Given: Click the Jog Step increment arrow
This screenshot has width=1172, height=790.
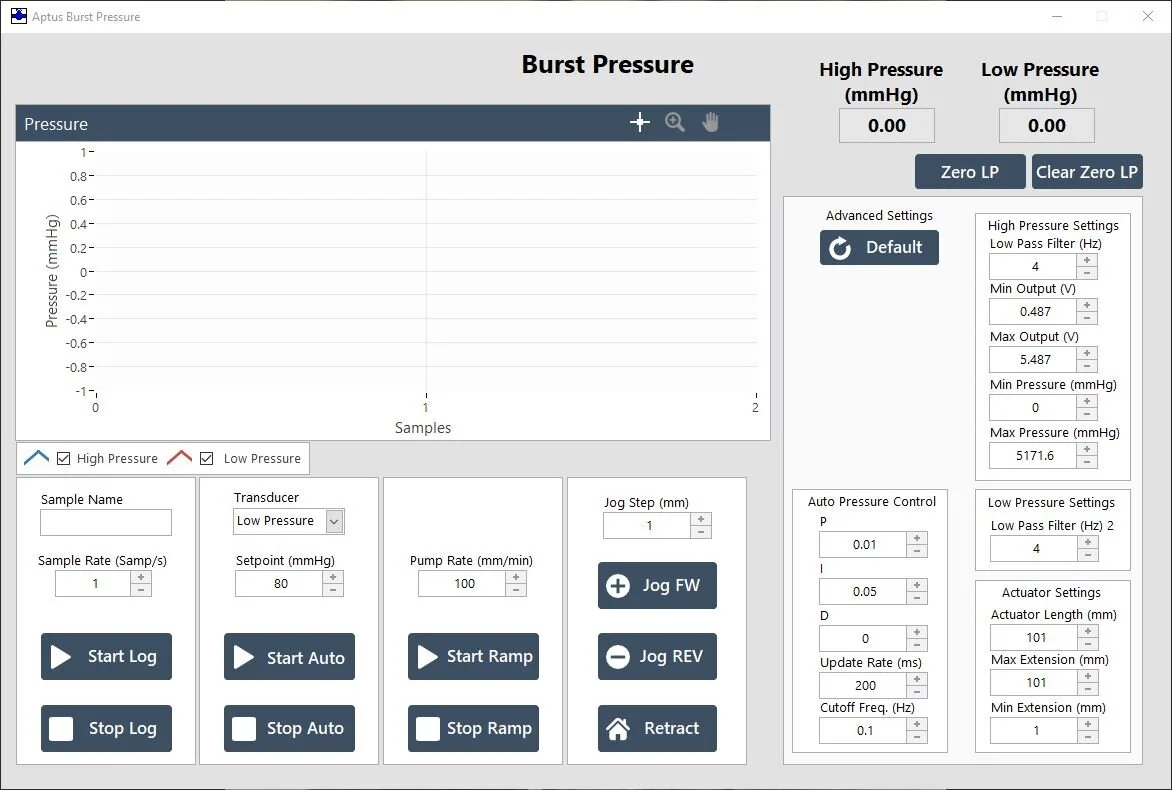Looking at the screenshot, I should [x=703, y=520].
